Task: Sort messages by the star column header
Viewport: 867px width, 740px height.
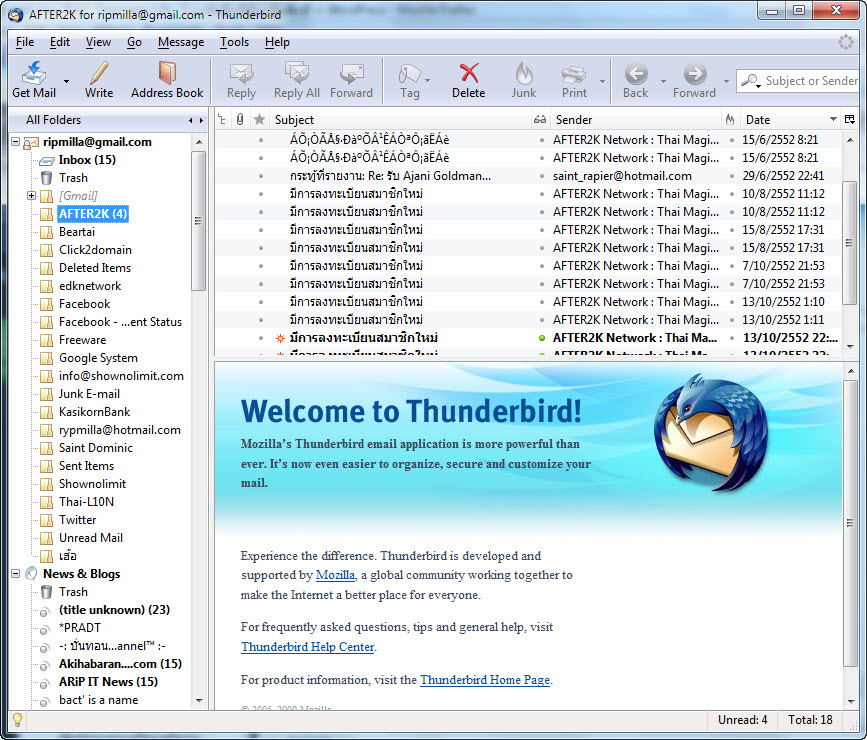Action: tap(259, 120)
